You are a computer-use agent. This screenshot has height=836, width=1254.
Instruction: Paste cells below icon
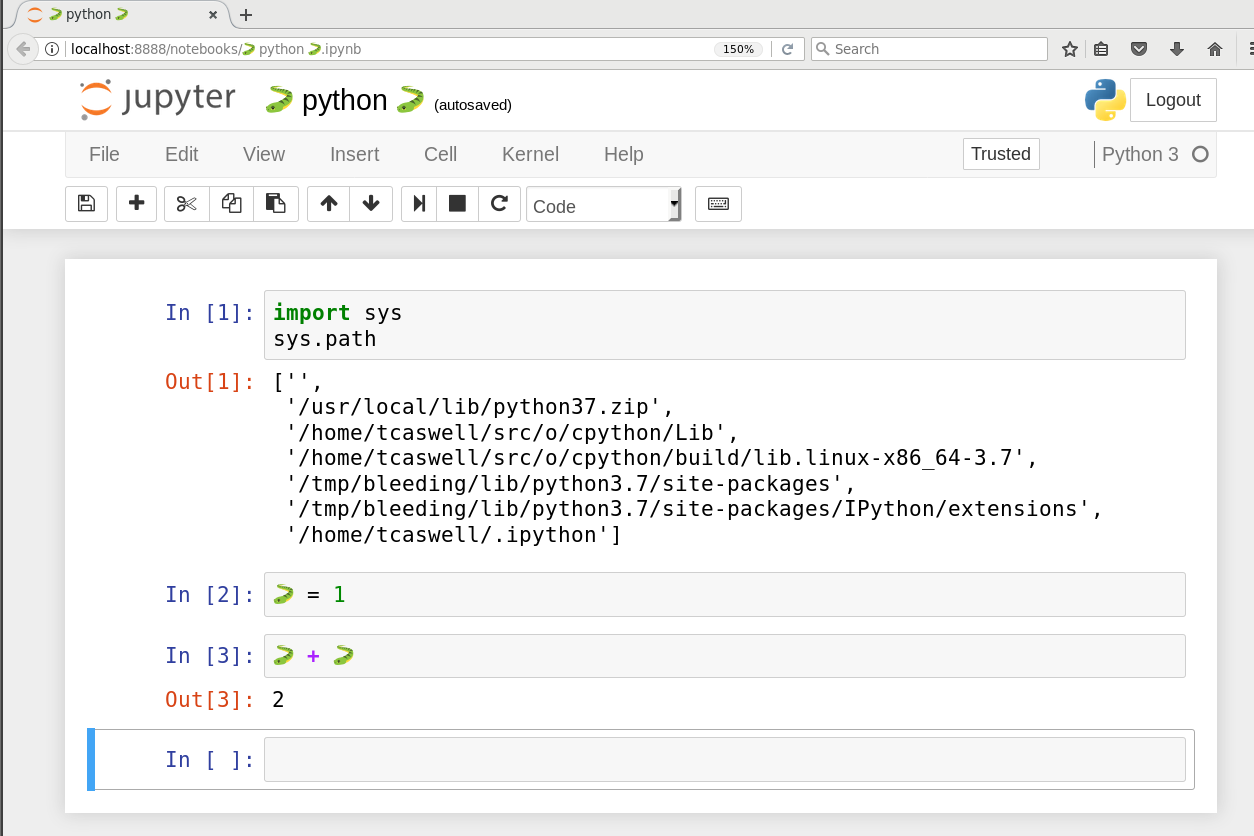point(276,204)
